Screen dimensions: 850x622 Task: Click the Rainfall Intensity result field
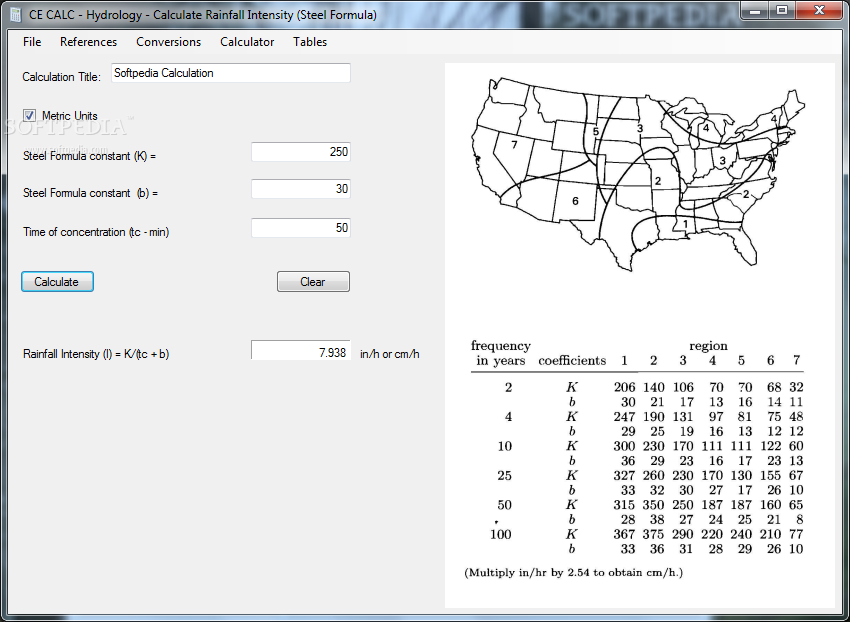(x=301, y=351)
